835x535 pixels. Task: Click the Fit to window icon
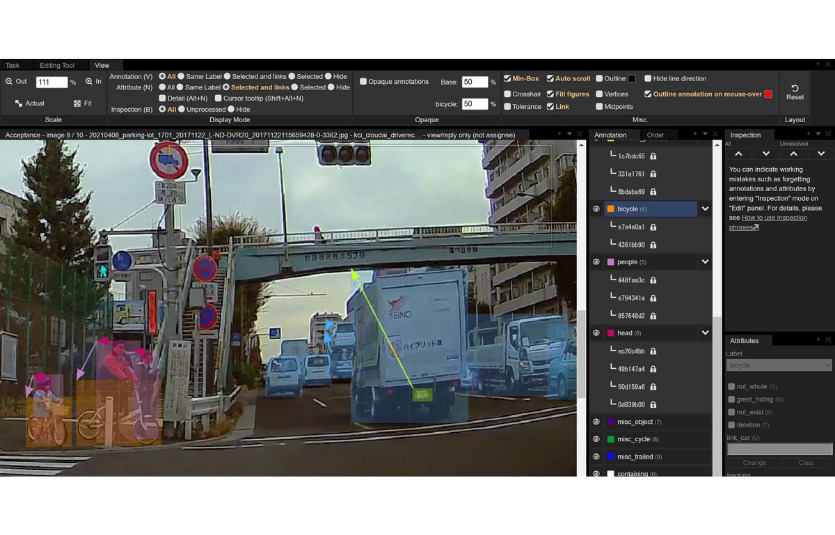(x=77, y=103)
